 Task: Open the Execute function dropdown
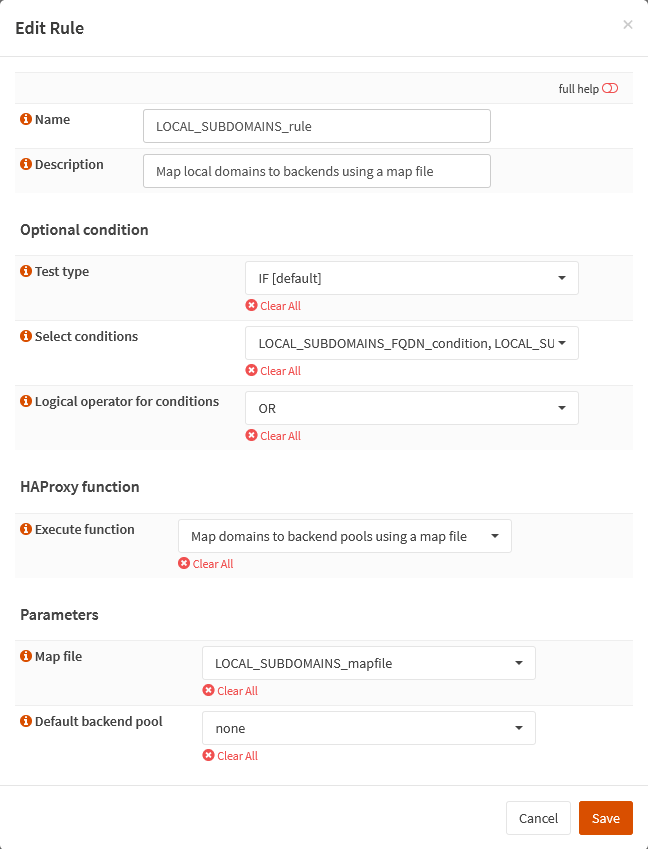344,536
